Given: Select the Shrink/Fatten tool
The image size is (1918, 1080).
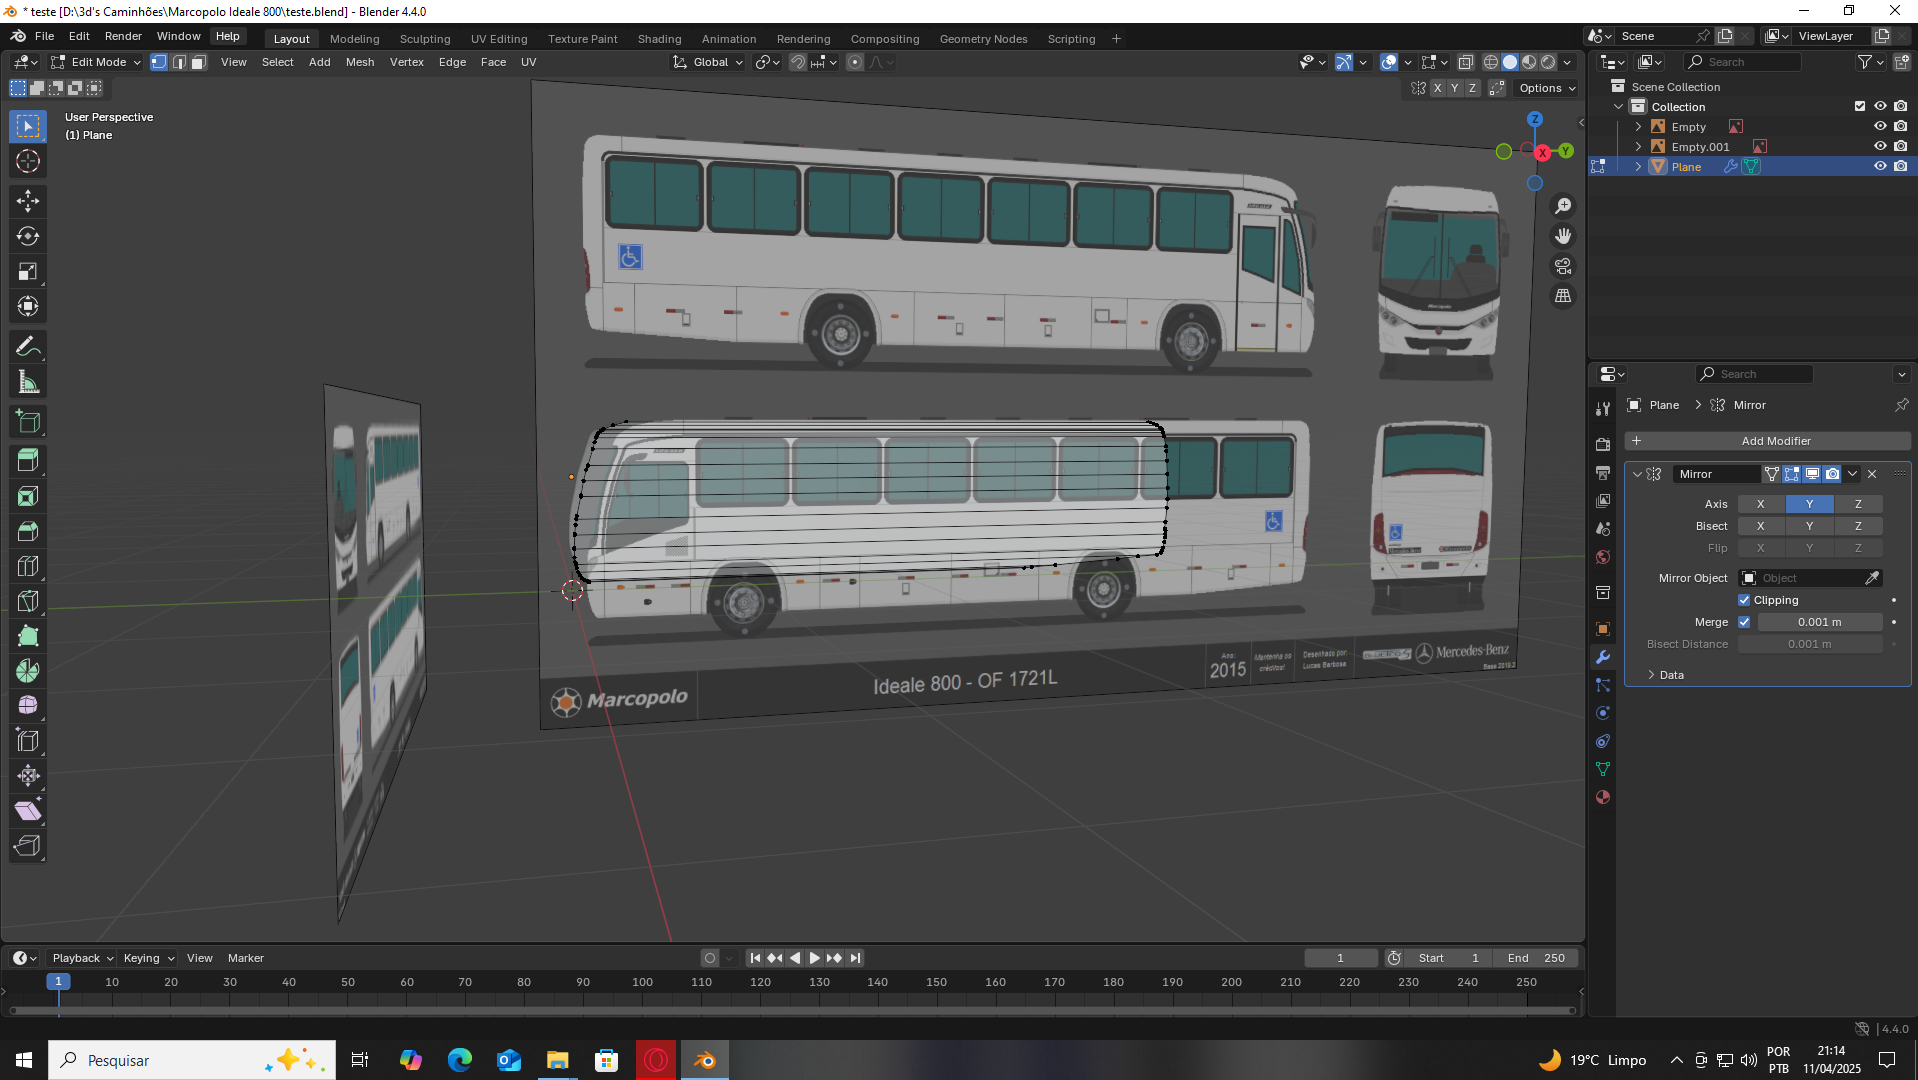Looking at the screenshot, I should click(x=28, y=776).
